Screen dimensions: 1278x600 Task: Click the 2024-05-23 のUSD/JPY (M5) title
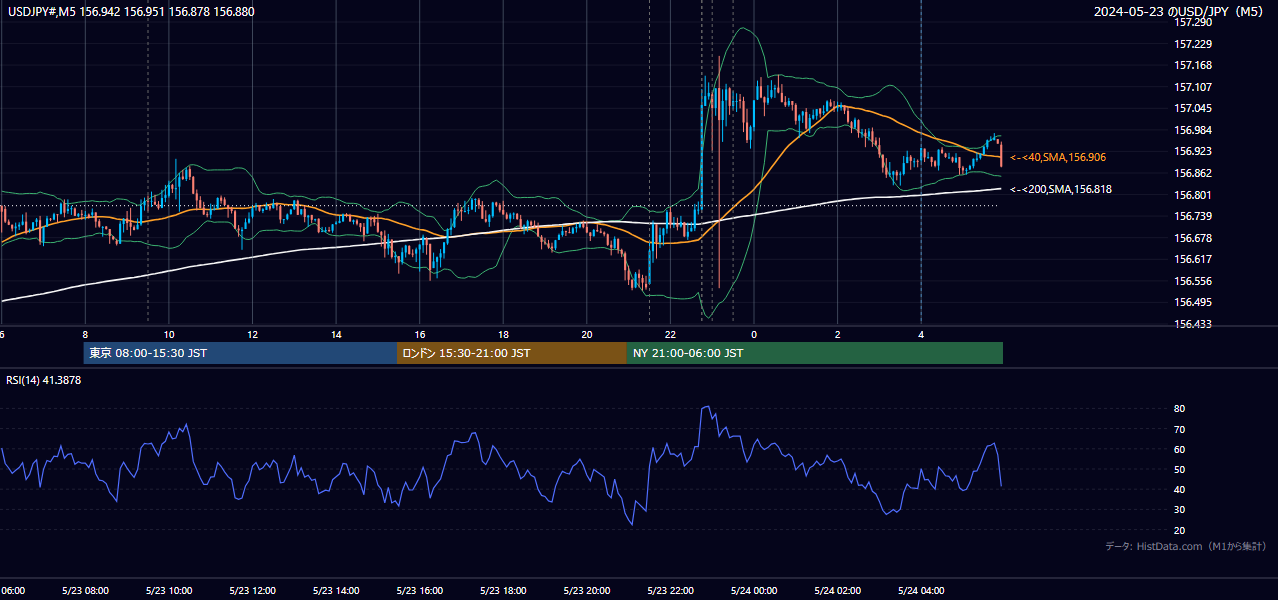point(1180,11)
